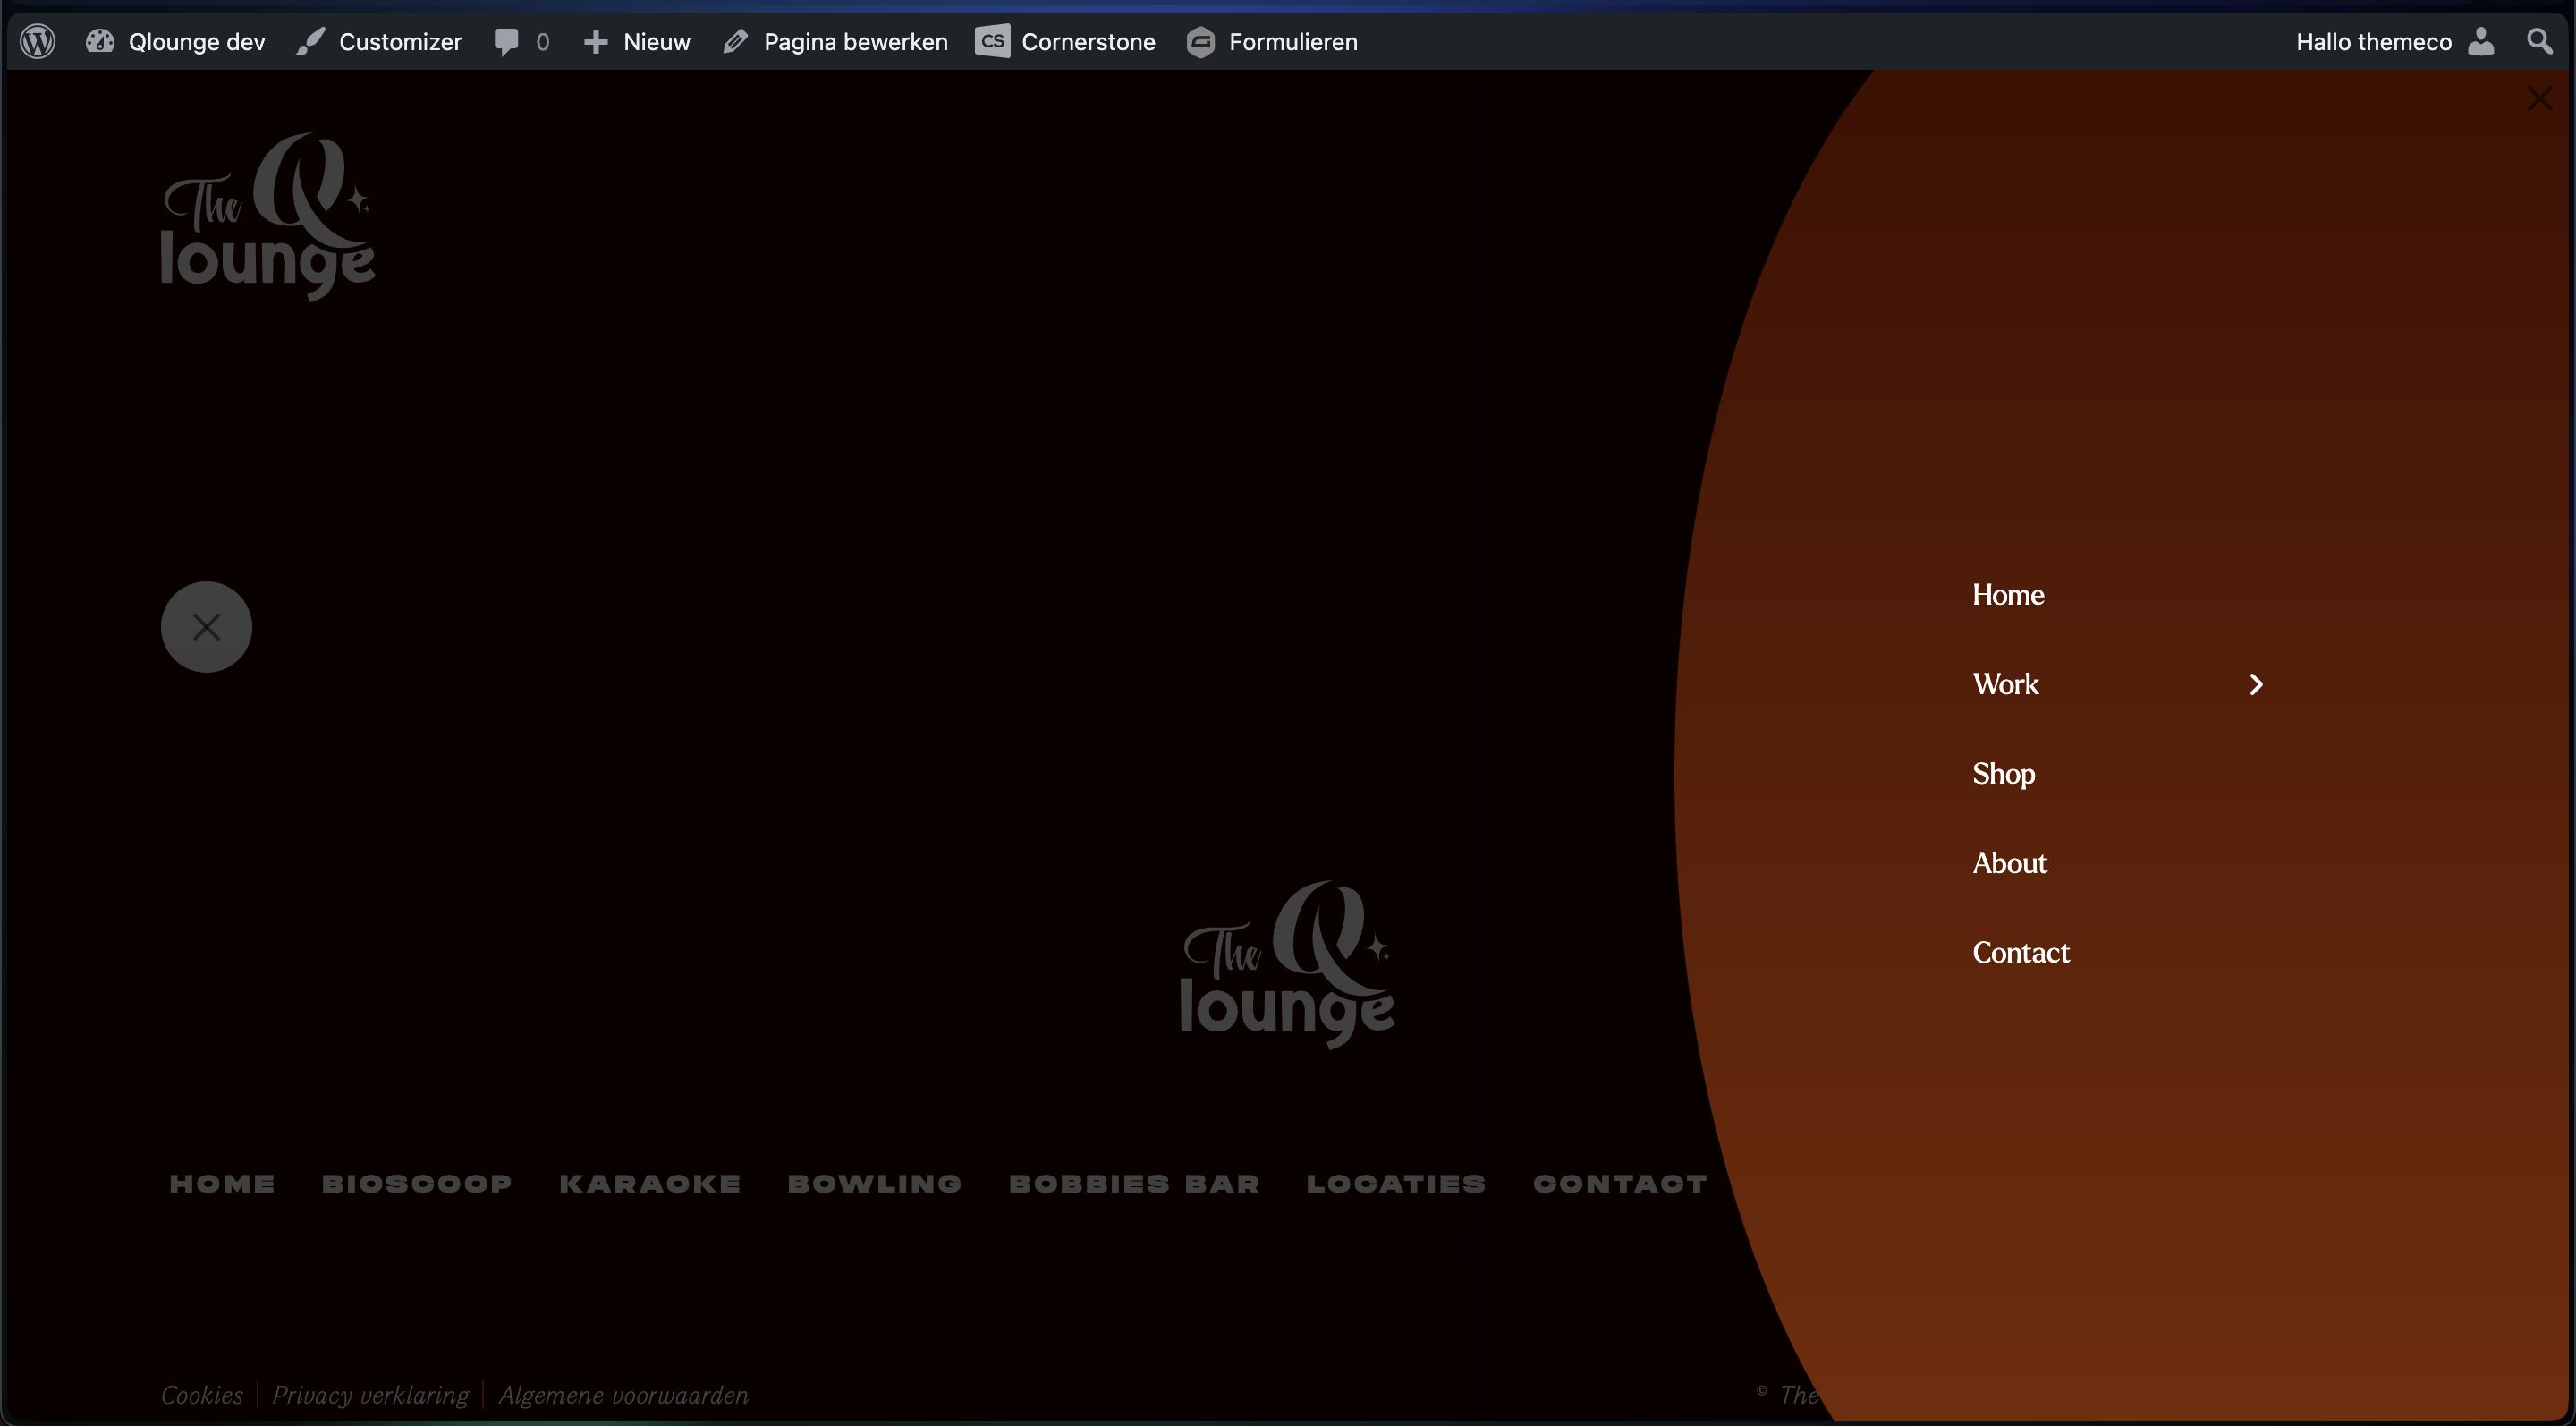Screen dimensions: 2576x1426
Task: Toggle the round menu close button
Action: coord(206,627)
